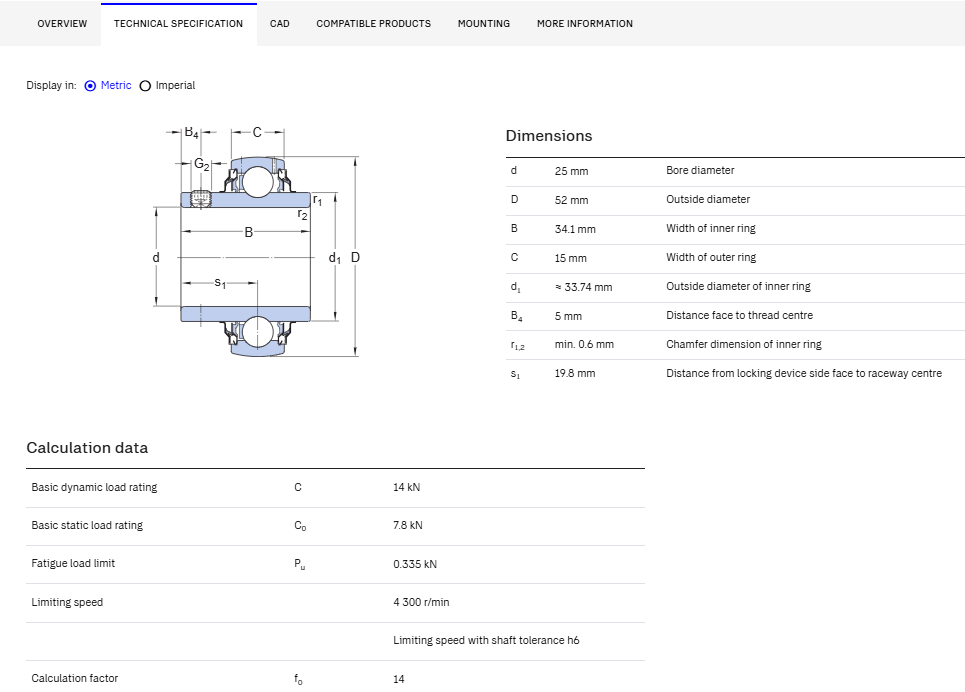Image resolution: width=965 pixels, height=692 pixels.
Task: Click the Limiting speed value 4 300 r/min
Action: click(x=422, y=602)
